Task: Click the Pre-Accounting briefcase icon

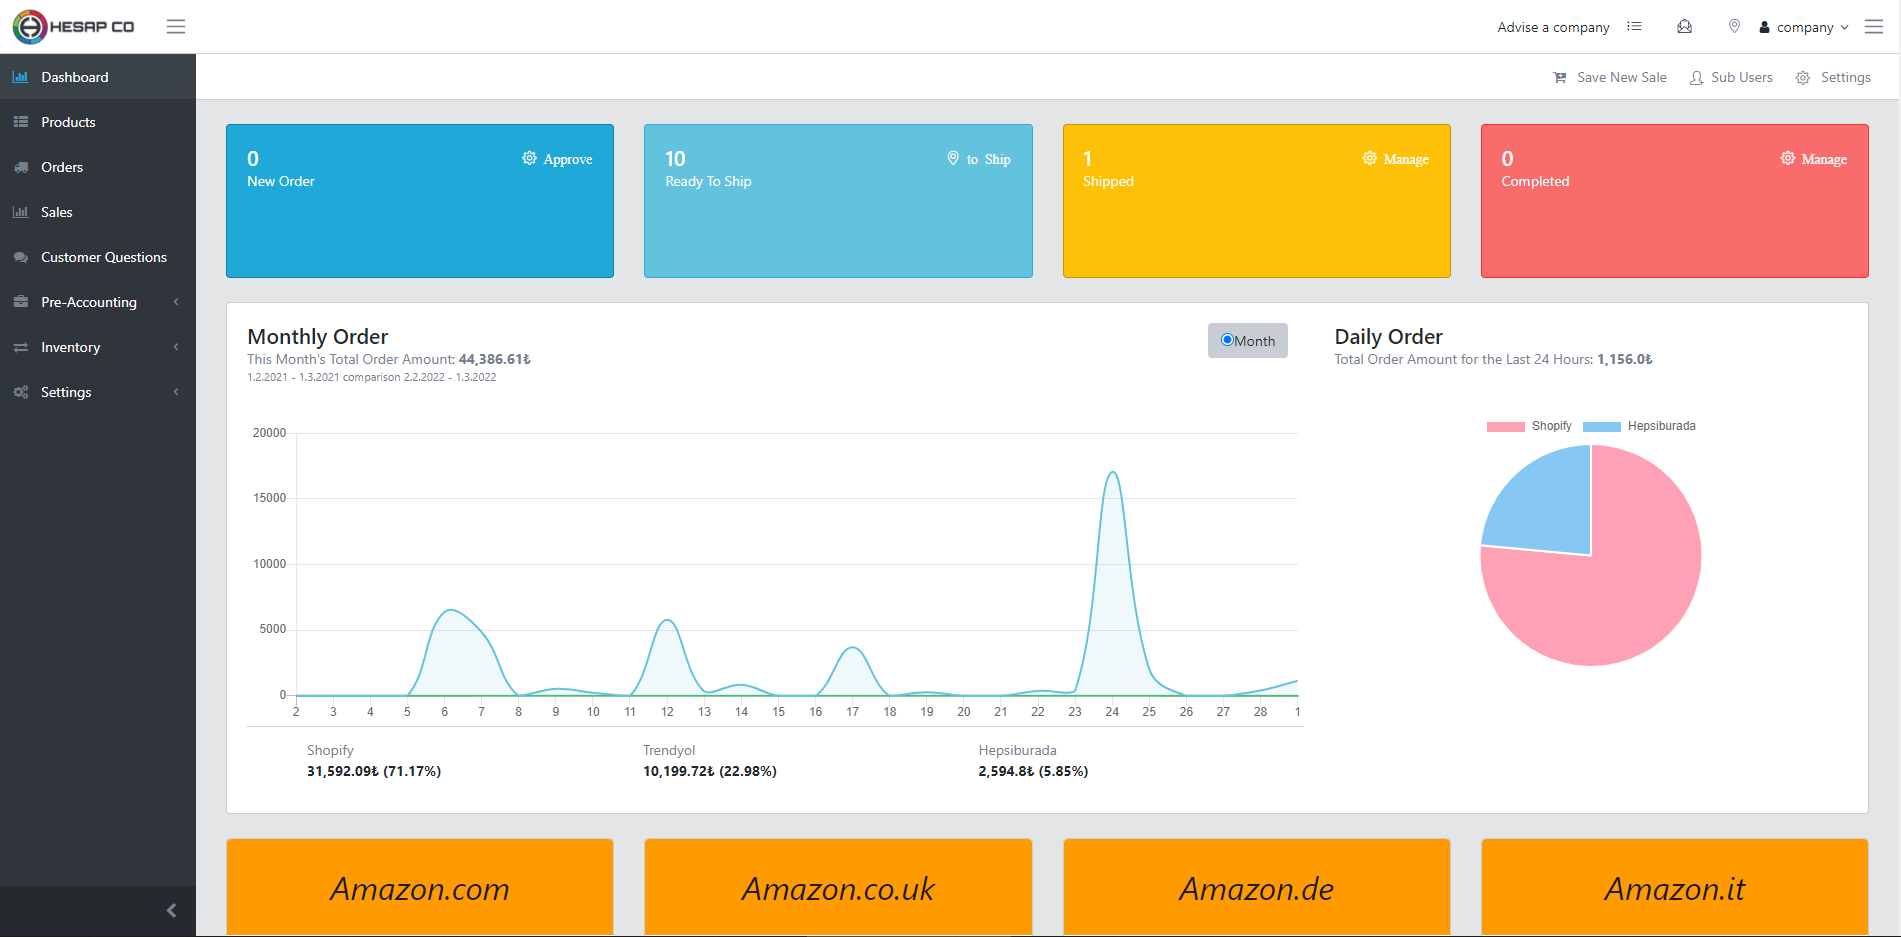Action: tap(20, 302)
